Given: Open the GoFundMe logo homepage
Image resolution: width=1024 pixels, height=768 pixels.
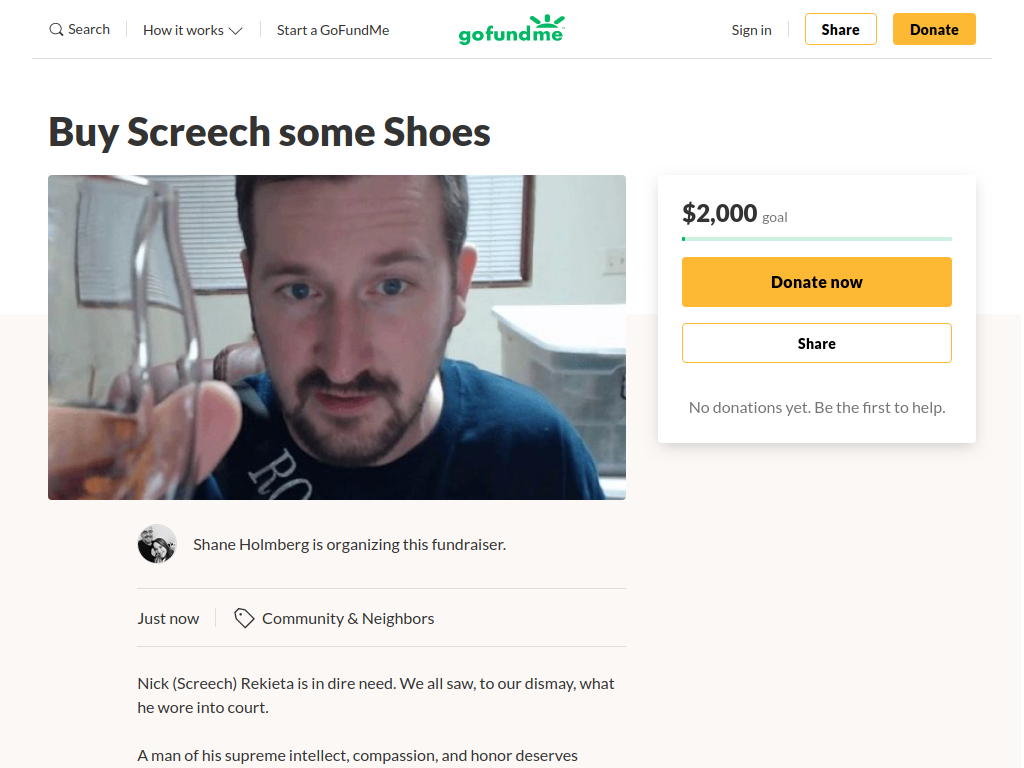Looking at the screenshot, I should point(511,29).
